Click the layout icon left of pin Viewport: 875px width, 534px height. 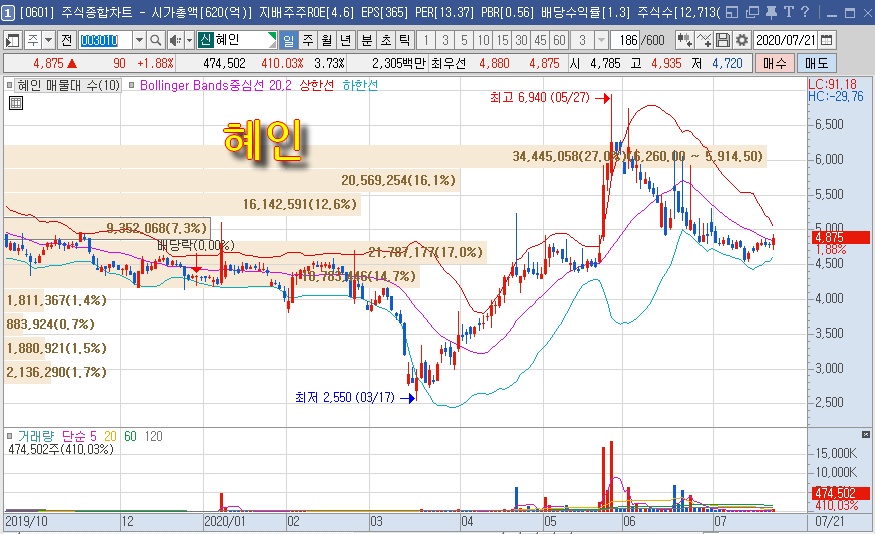pos(733,12)
